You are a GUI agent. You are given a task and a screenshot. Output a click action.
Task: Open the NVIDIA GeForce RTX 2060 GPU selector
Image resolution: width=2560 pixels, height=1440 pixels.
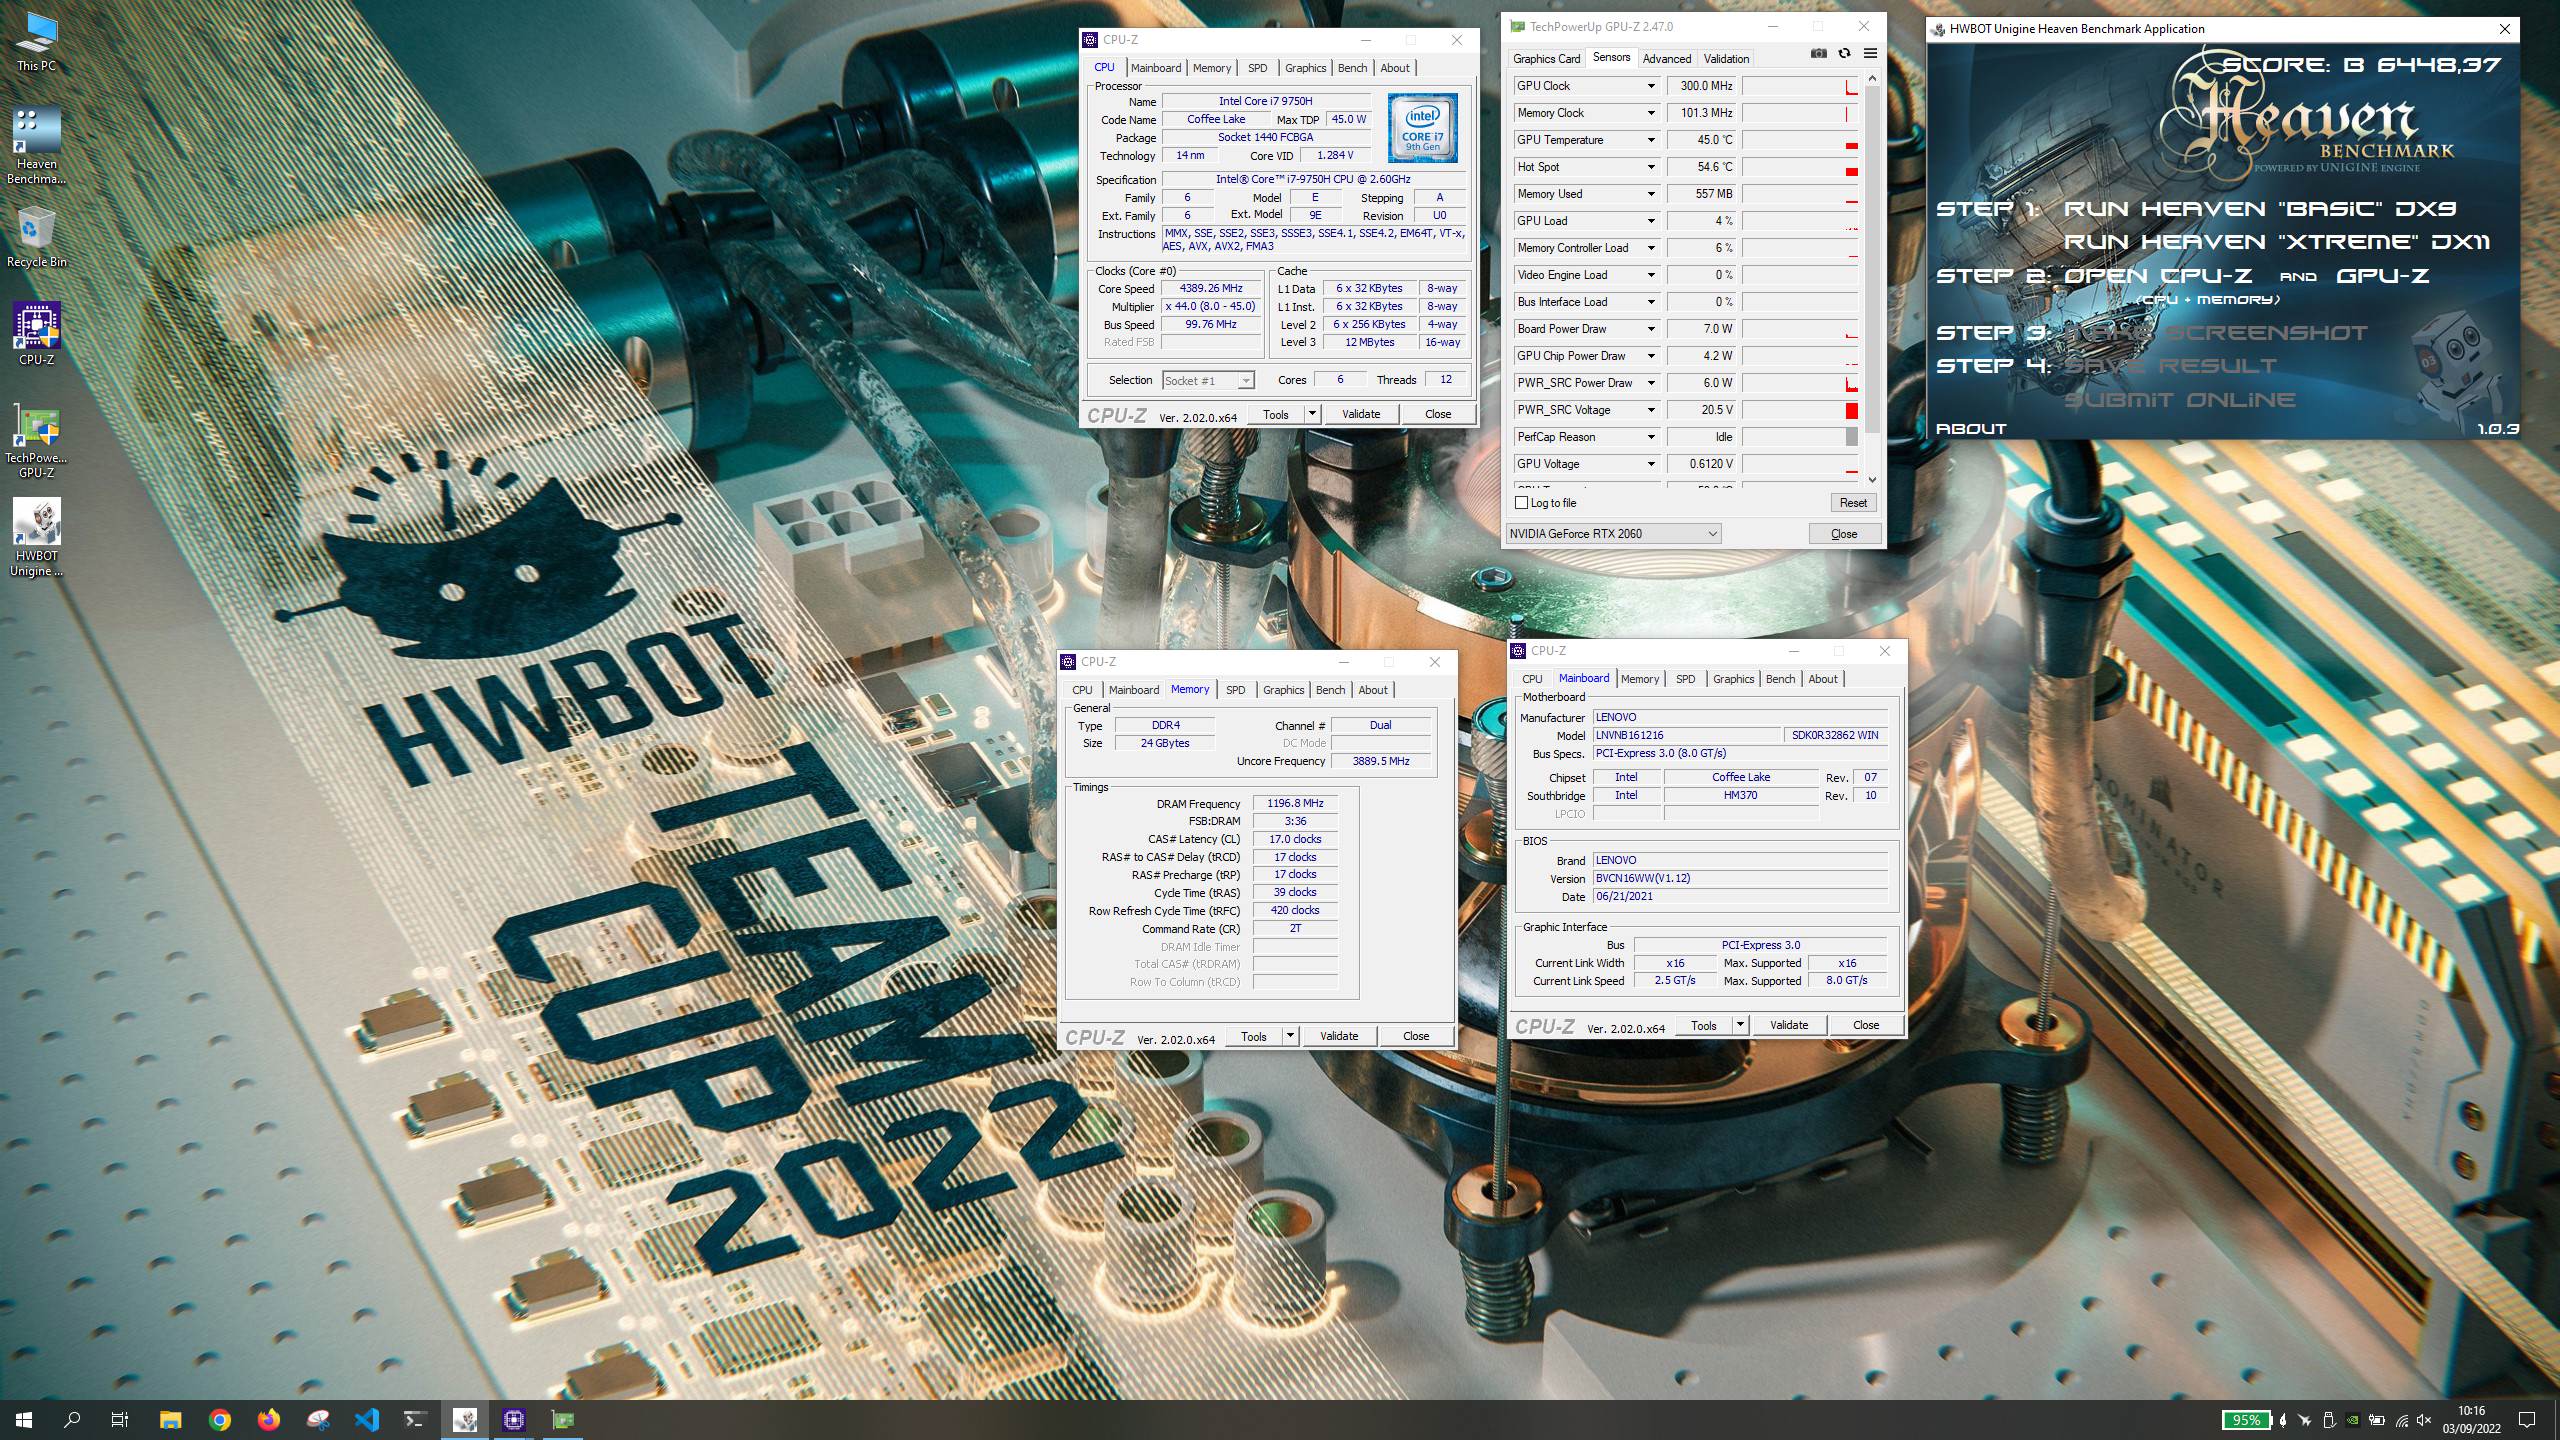1613,533
